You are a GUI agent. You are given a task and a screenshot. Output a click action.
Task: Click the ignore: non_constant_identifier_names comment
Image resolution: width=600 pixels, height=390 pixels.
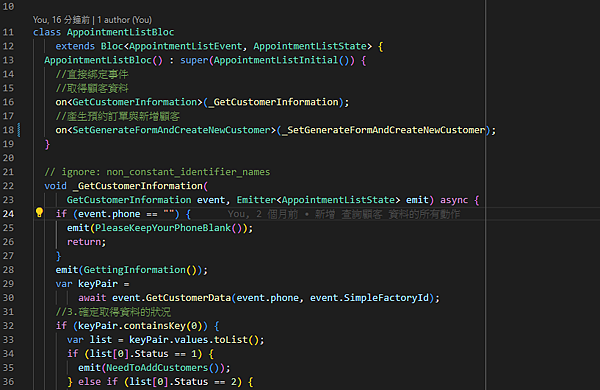pos(157,172)
